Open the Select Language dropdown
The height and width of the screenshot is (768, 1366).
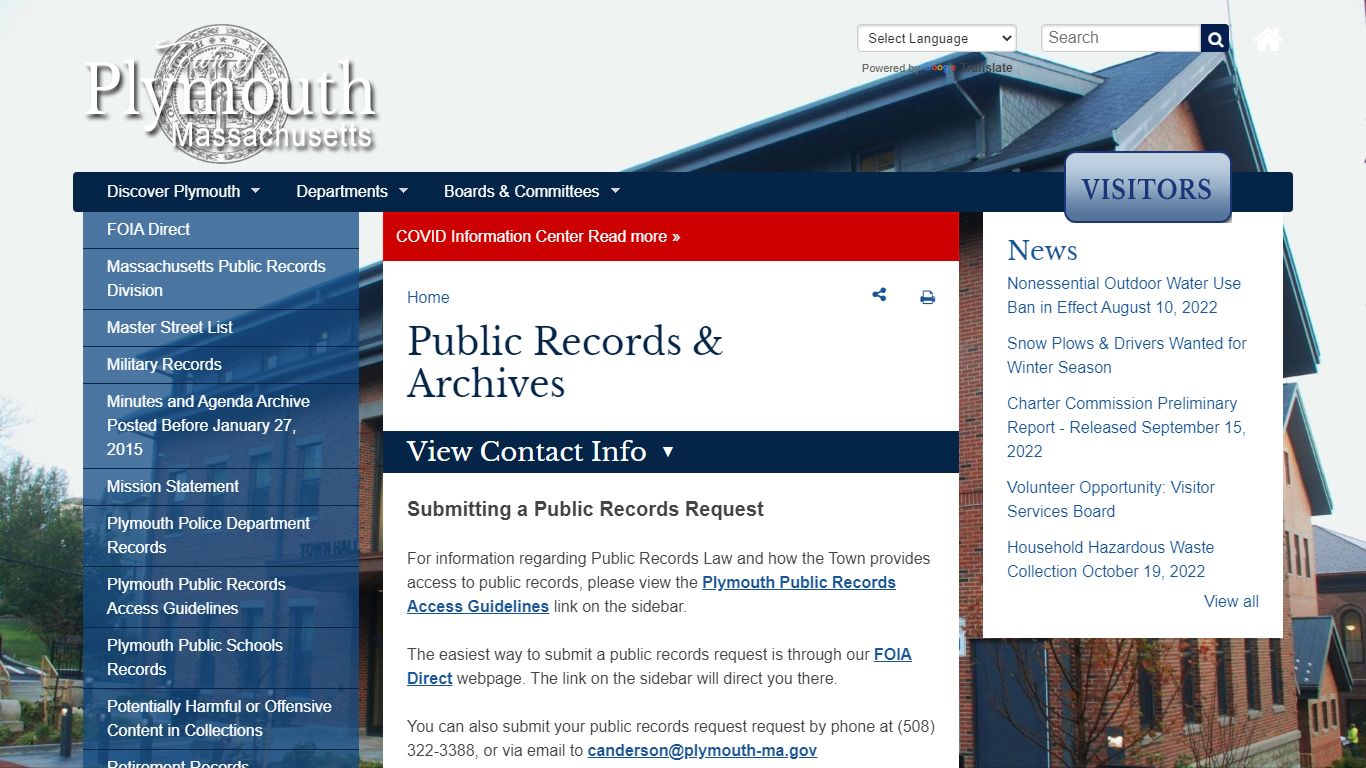point(937,38)
